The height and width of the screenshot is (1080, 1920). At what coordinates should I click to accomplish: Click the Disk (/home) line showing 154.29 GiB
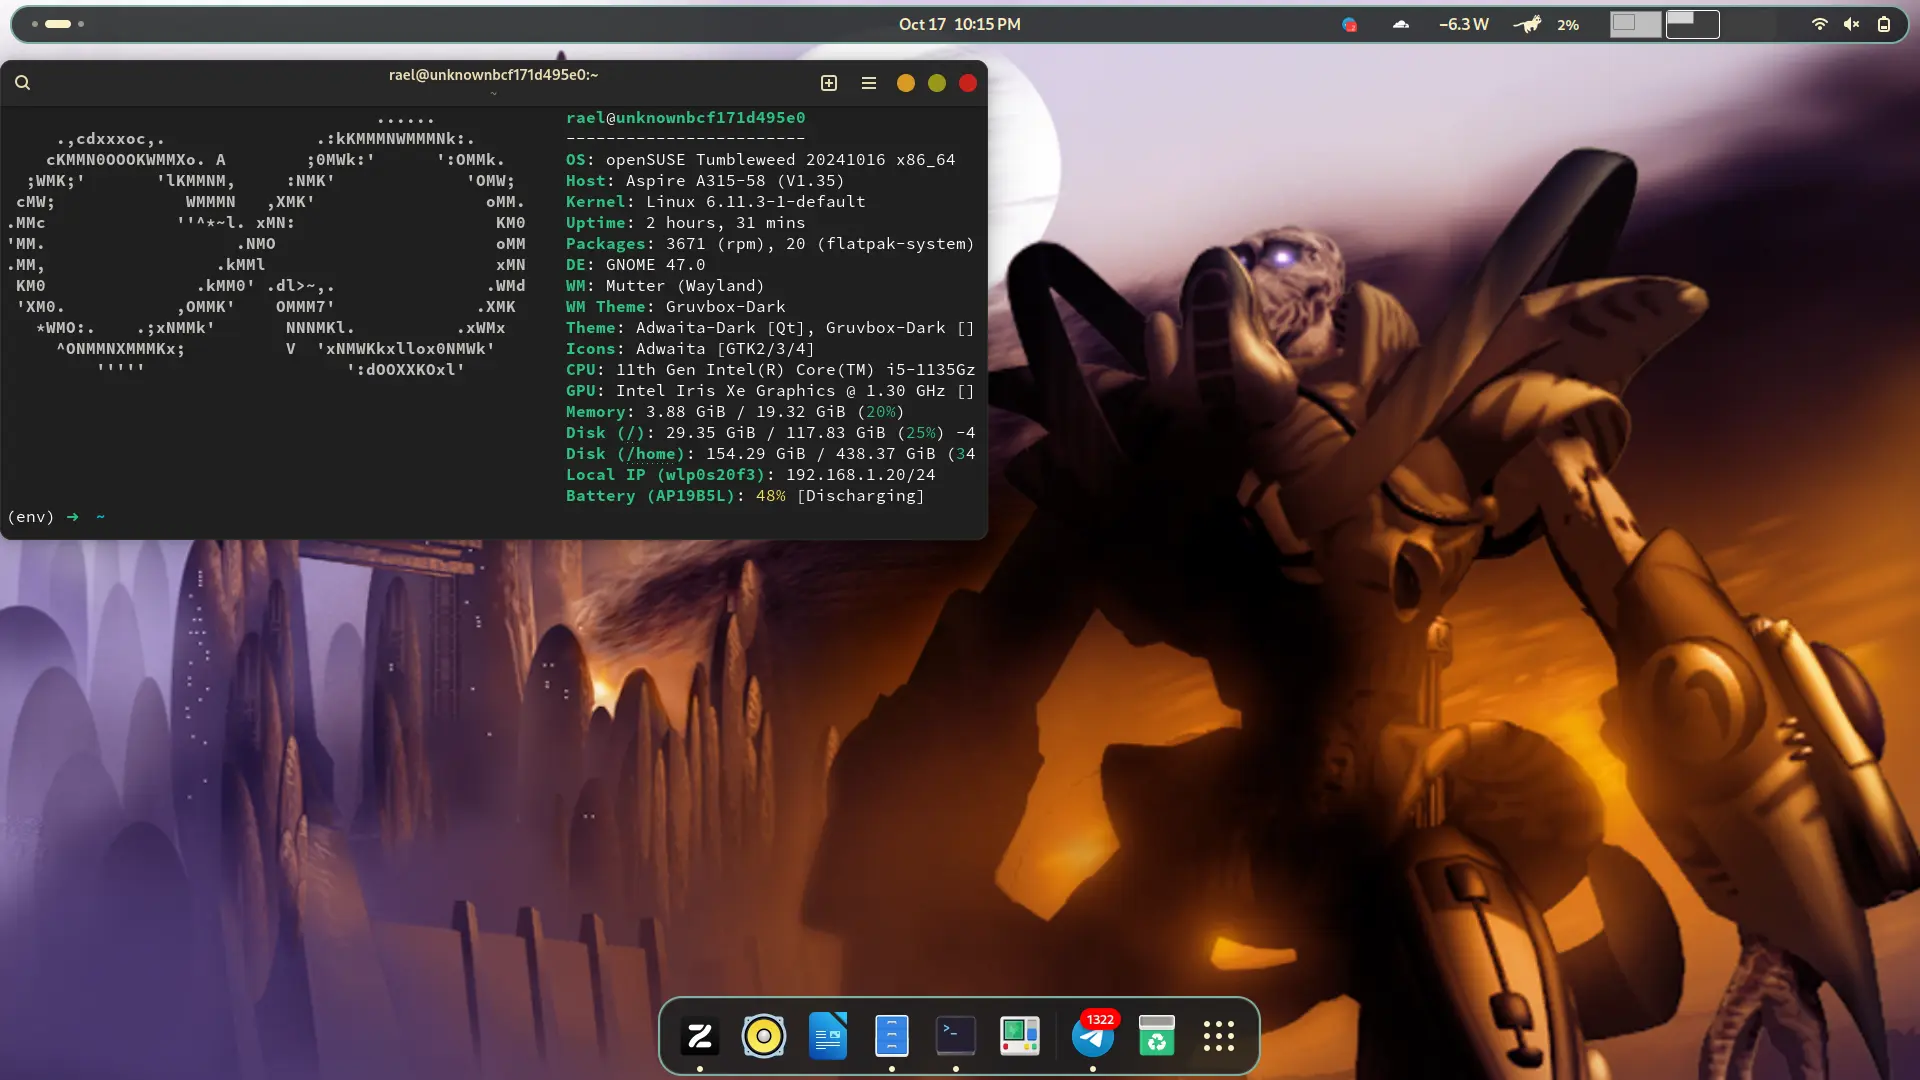(x=770, y=454)
